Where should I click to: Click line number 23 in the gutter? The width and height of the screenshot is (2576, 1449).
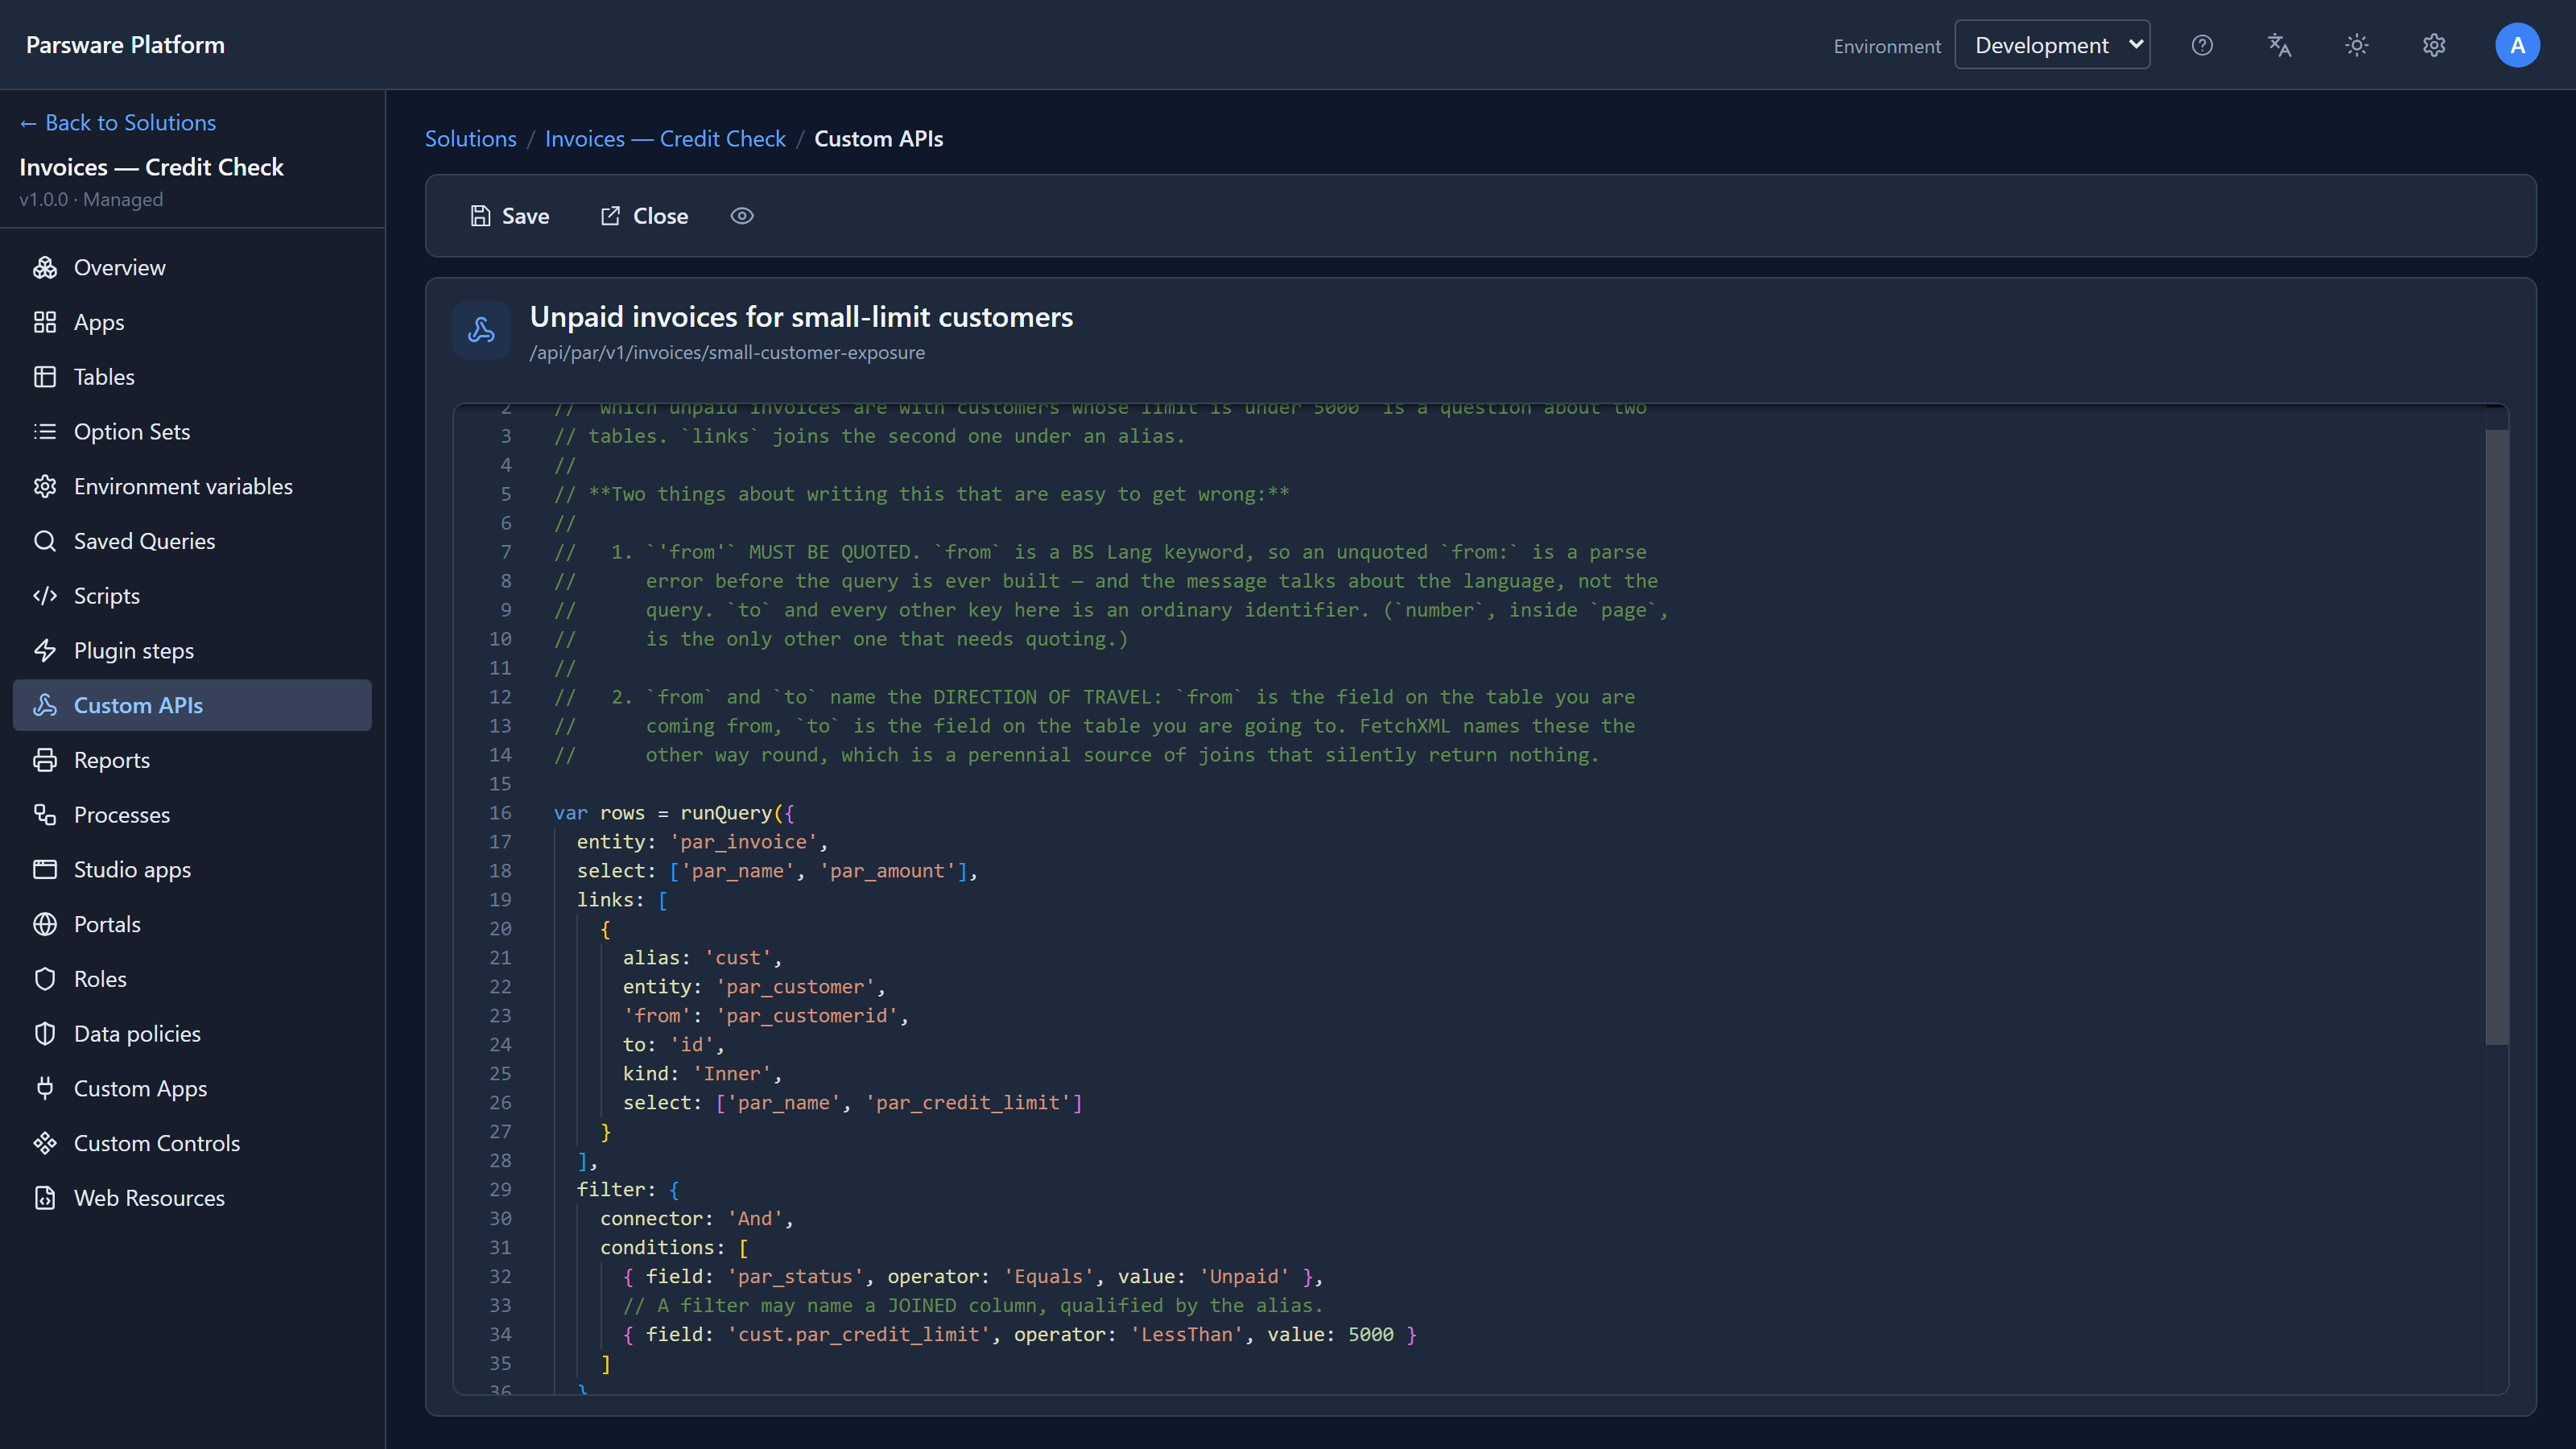tap(500, 1016)
